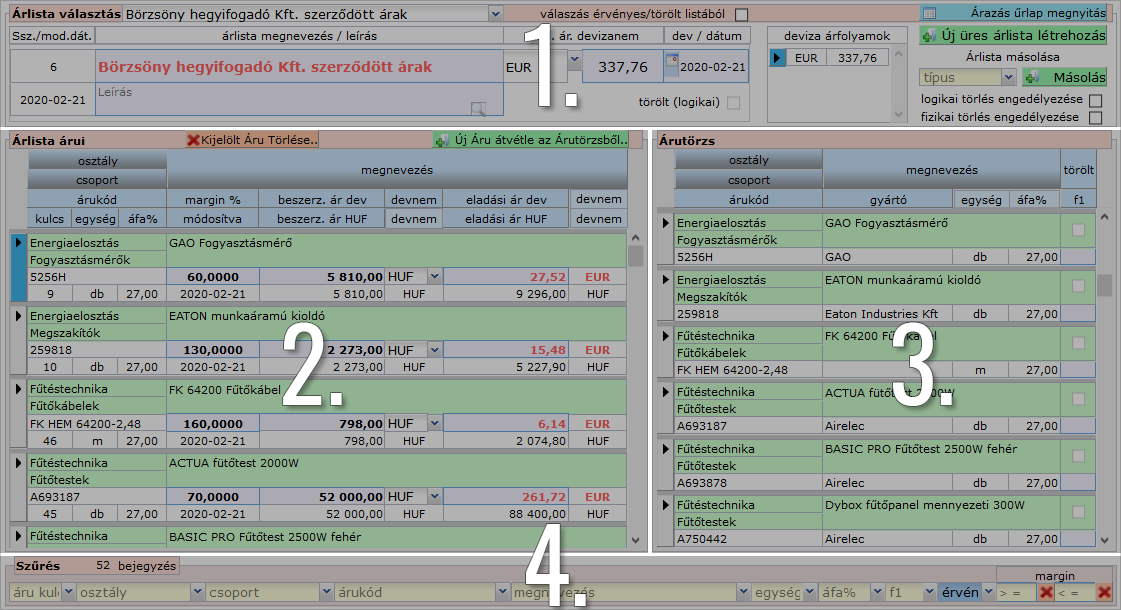Click the green plus icon on Új Áru átvétle az Árutörzsből

pos(441,140)
